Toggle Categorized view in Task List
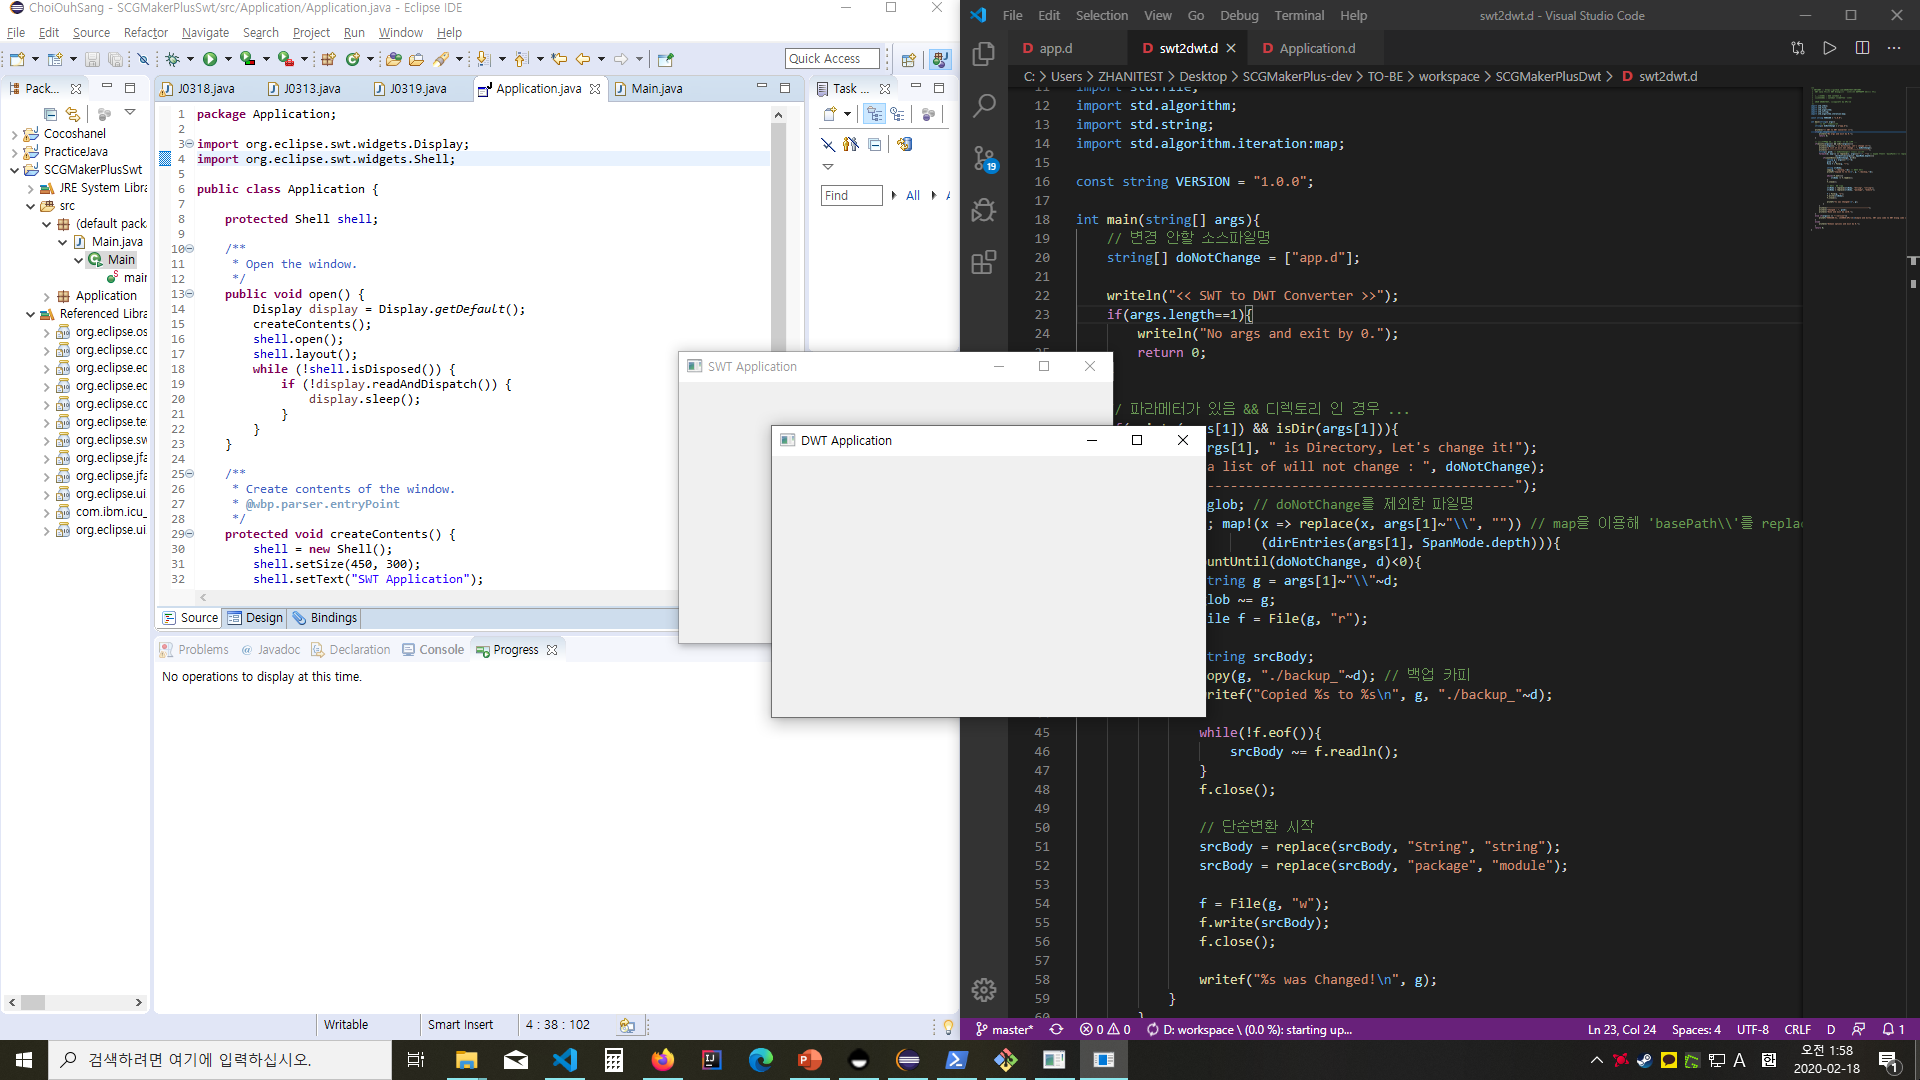Viewport: 1920px width, 1080px height. [x=874, y=114]
